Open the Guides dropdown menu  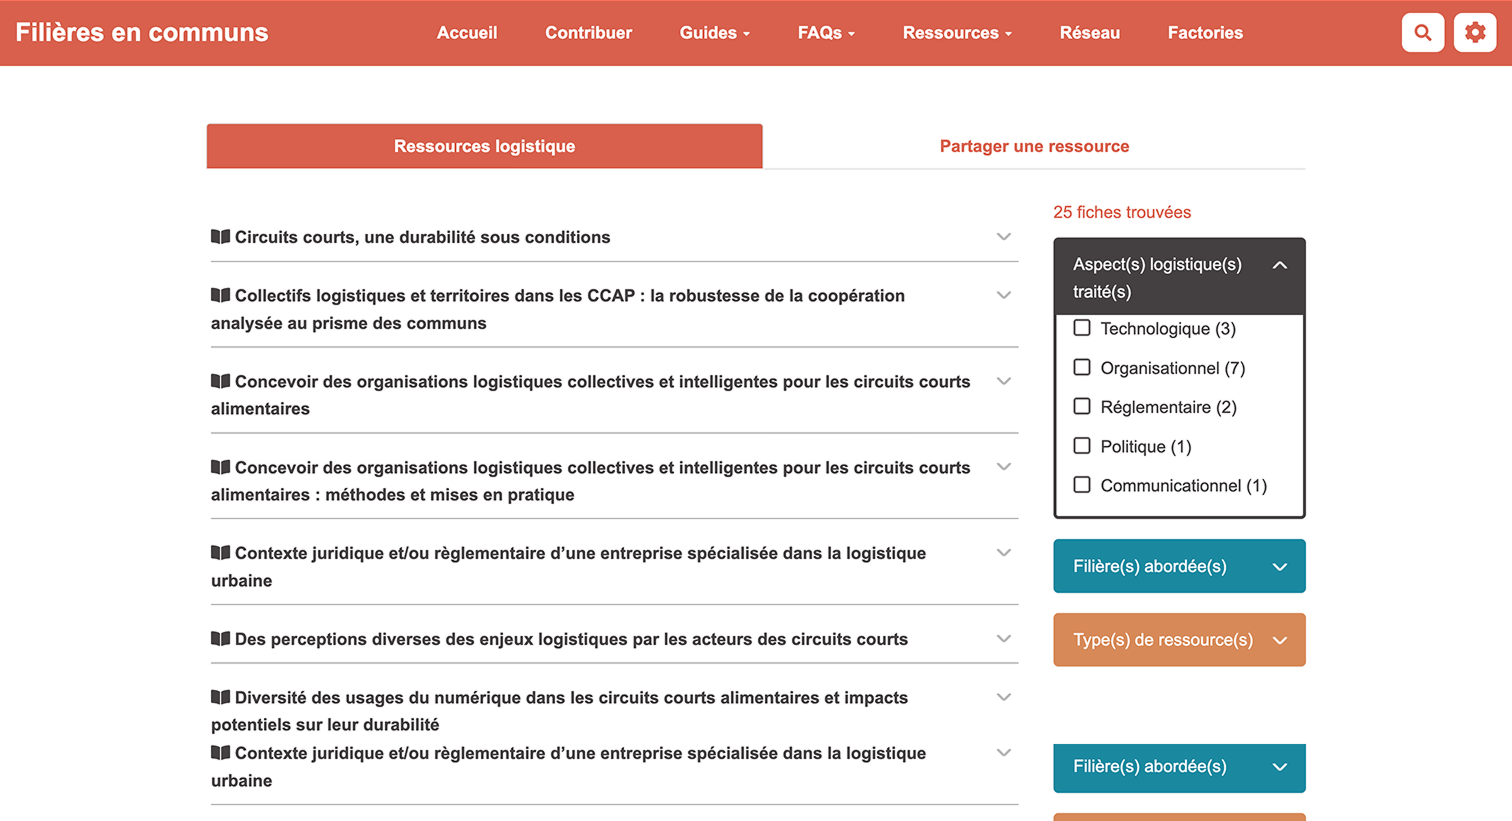[714, 33]
